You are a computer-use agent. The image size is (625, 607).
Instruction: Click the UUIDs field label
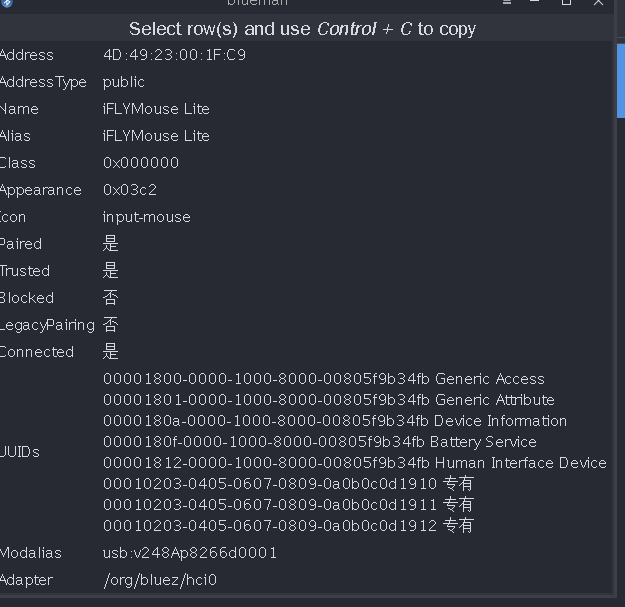coord(20,452)
